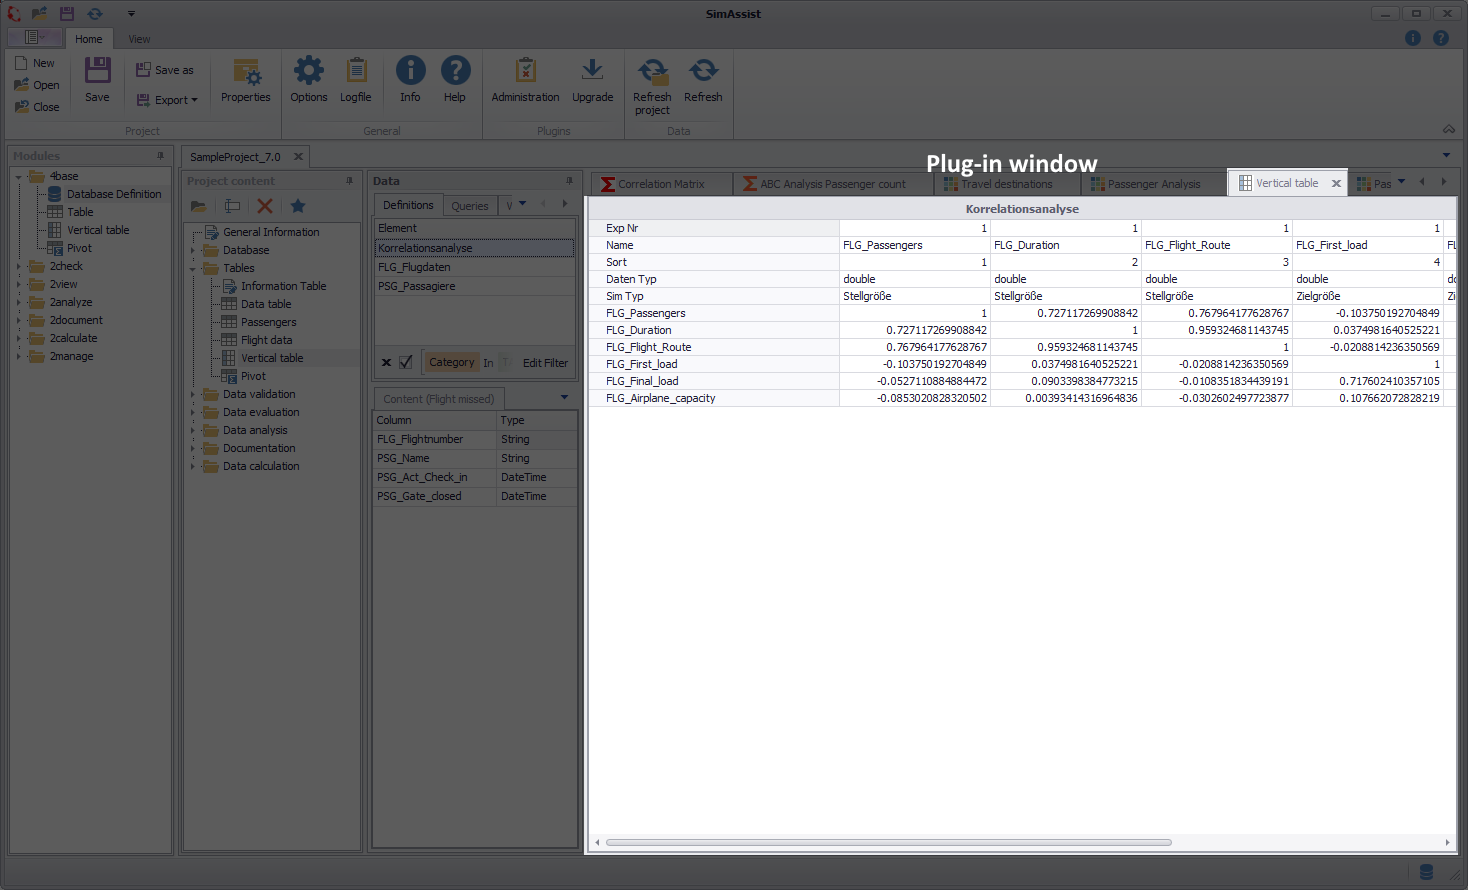Open the Administration plugin
The width and height of the screenshot is (1468, 890).
click(524, 79)
